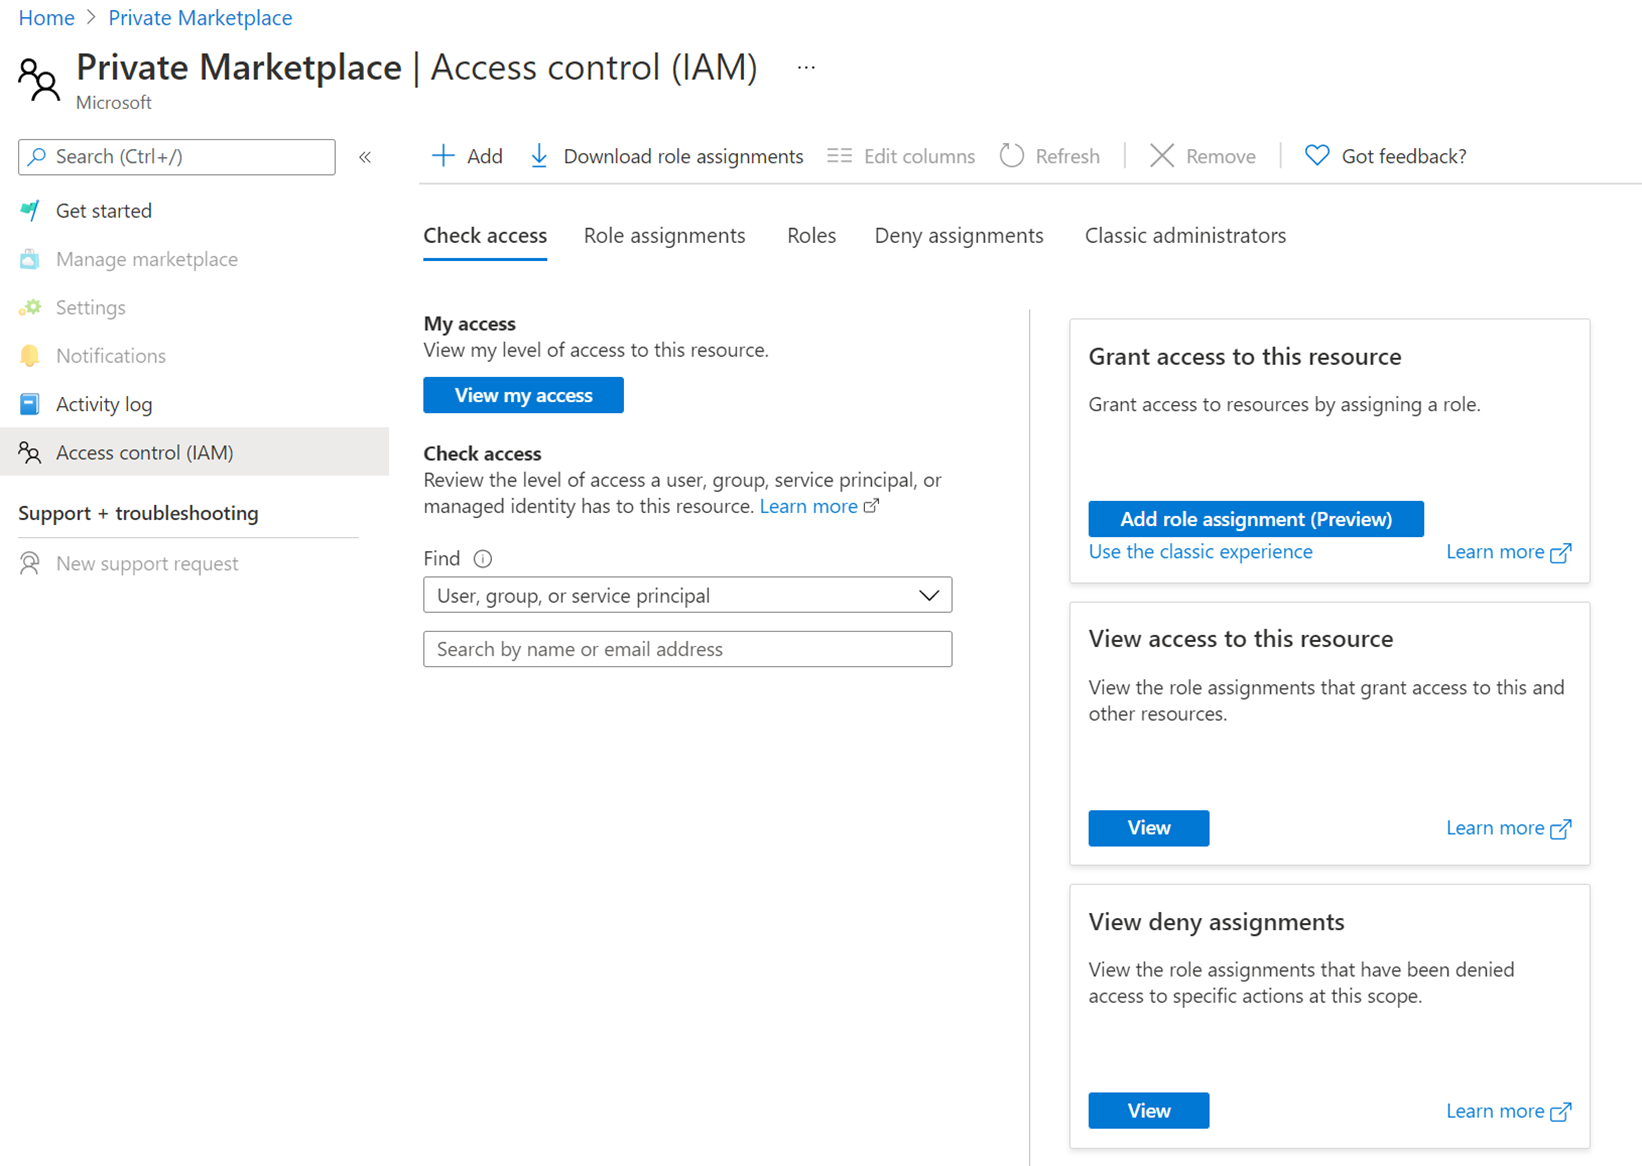Click the Find info icon
The width and height of the screenshot is (1642, 1166).
click(483, 559)
